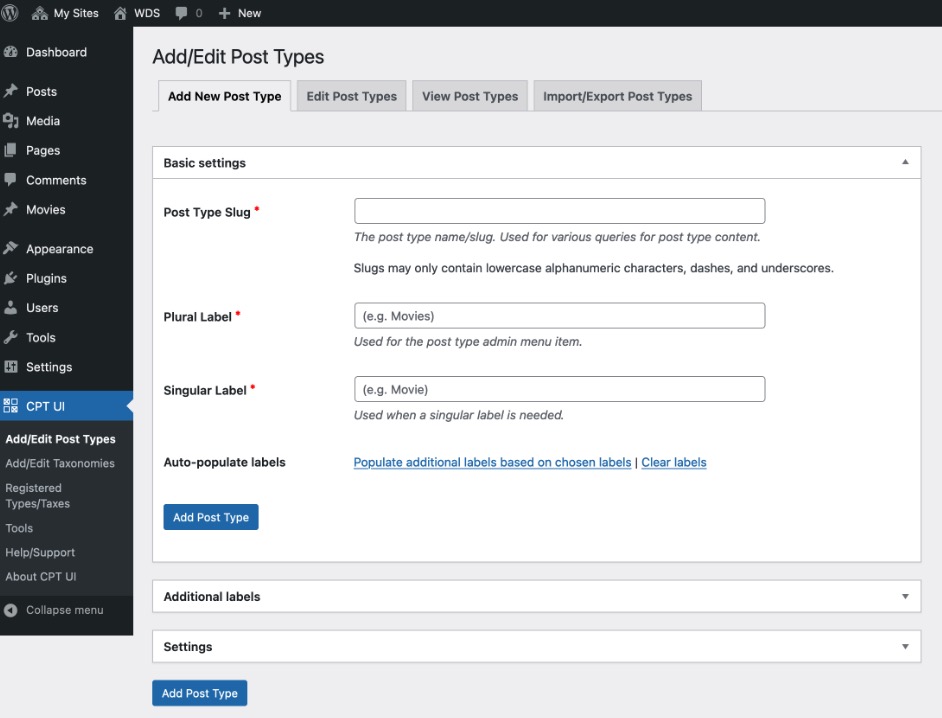Click the plus New icon

coord(224,13)
